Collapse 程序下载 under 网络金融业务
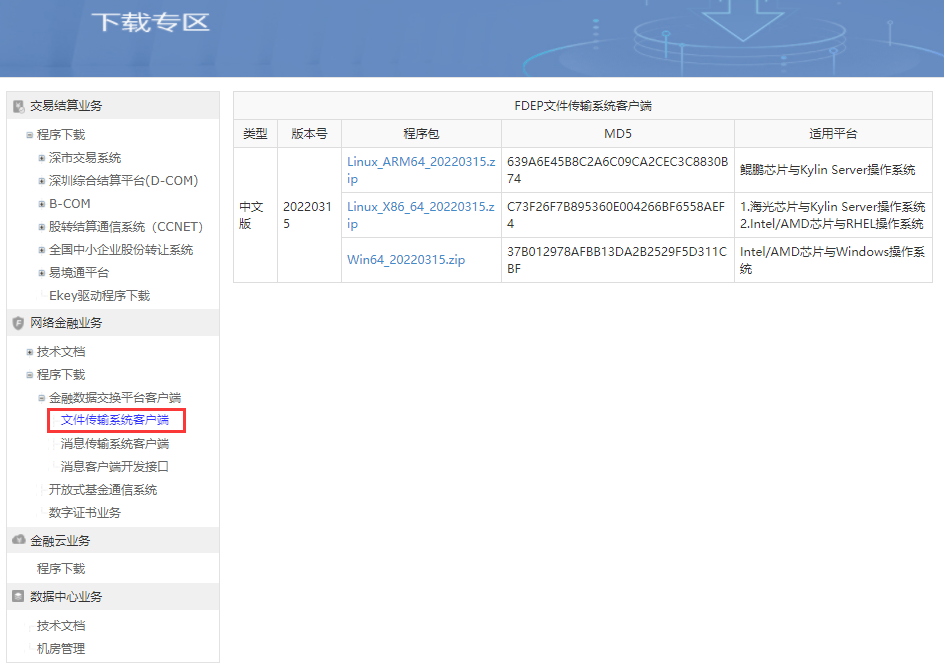Image resolution: width=944 pixels, height=668 pixels. (x=30, y=375)
